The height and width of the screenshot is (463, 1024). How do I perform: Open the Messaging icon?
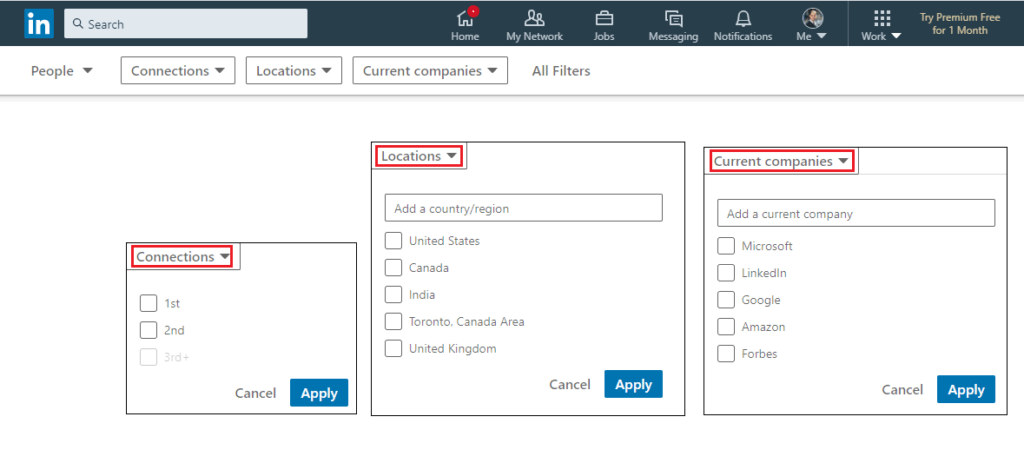coord(673,18)
